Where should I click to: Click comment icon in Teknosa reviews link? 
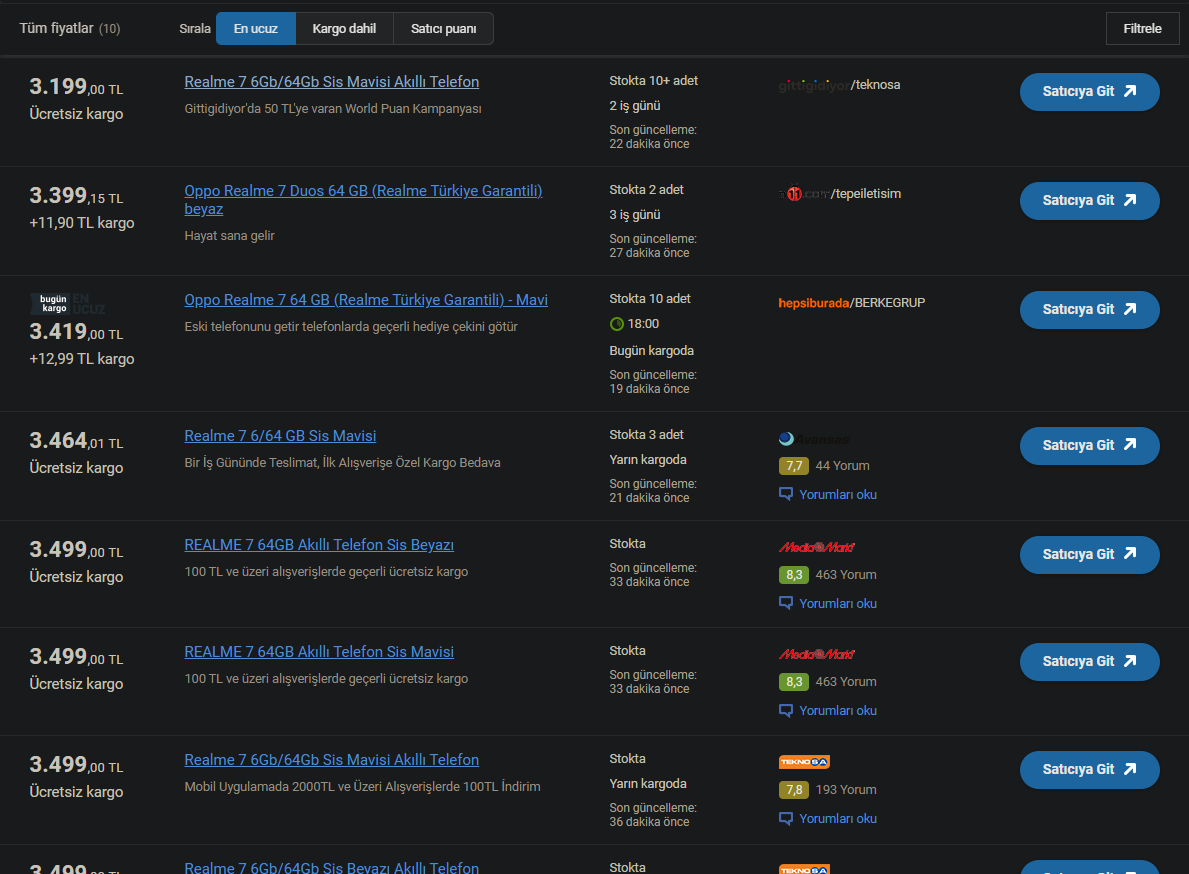coord(786,819)
